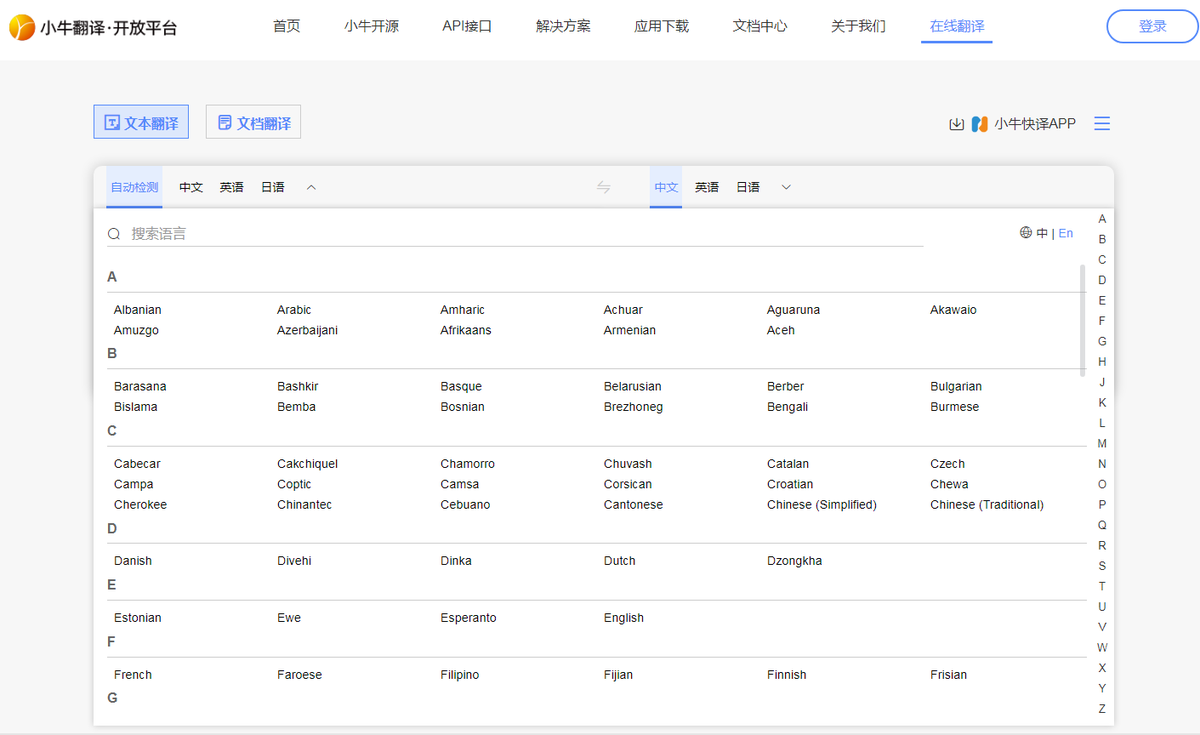The height and width of the screenshot is (735, 1200).
Task: Choose Chinese (Traditional) language
Action: 987,505
